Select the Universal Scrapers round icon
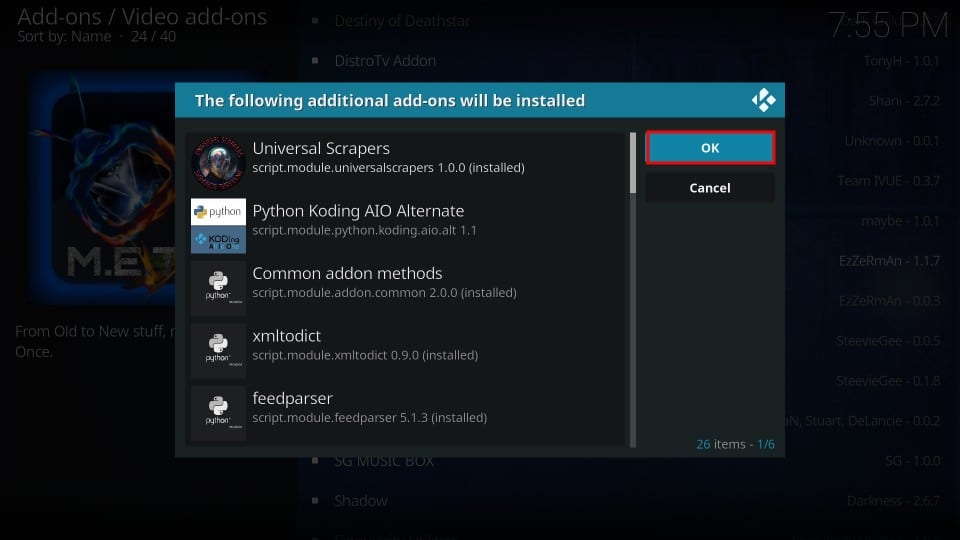This screenshot has height=540, width=960. click(218, 163)
